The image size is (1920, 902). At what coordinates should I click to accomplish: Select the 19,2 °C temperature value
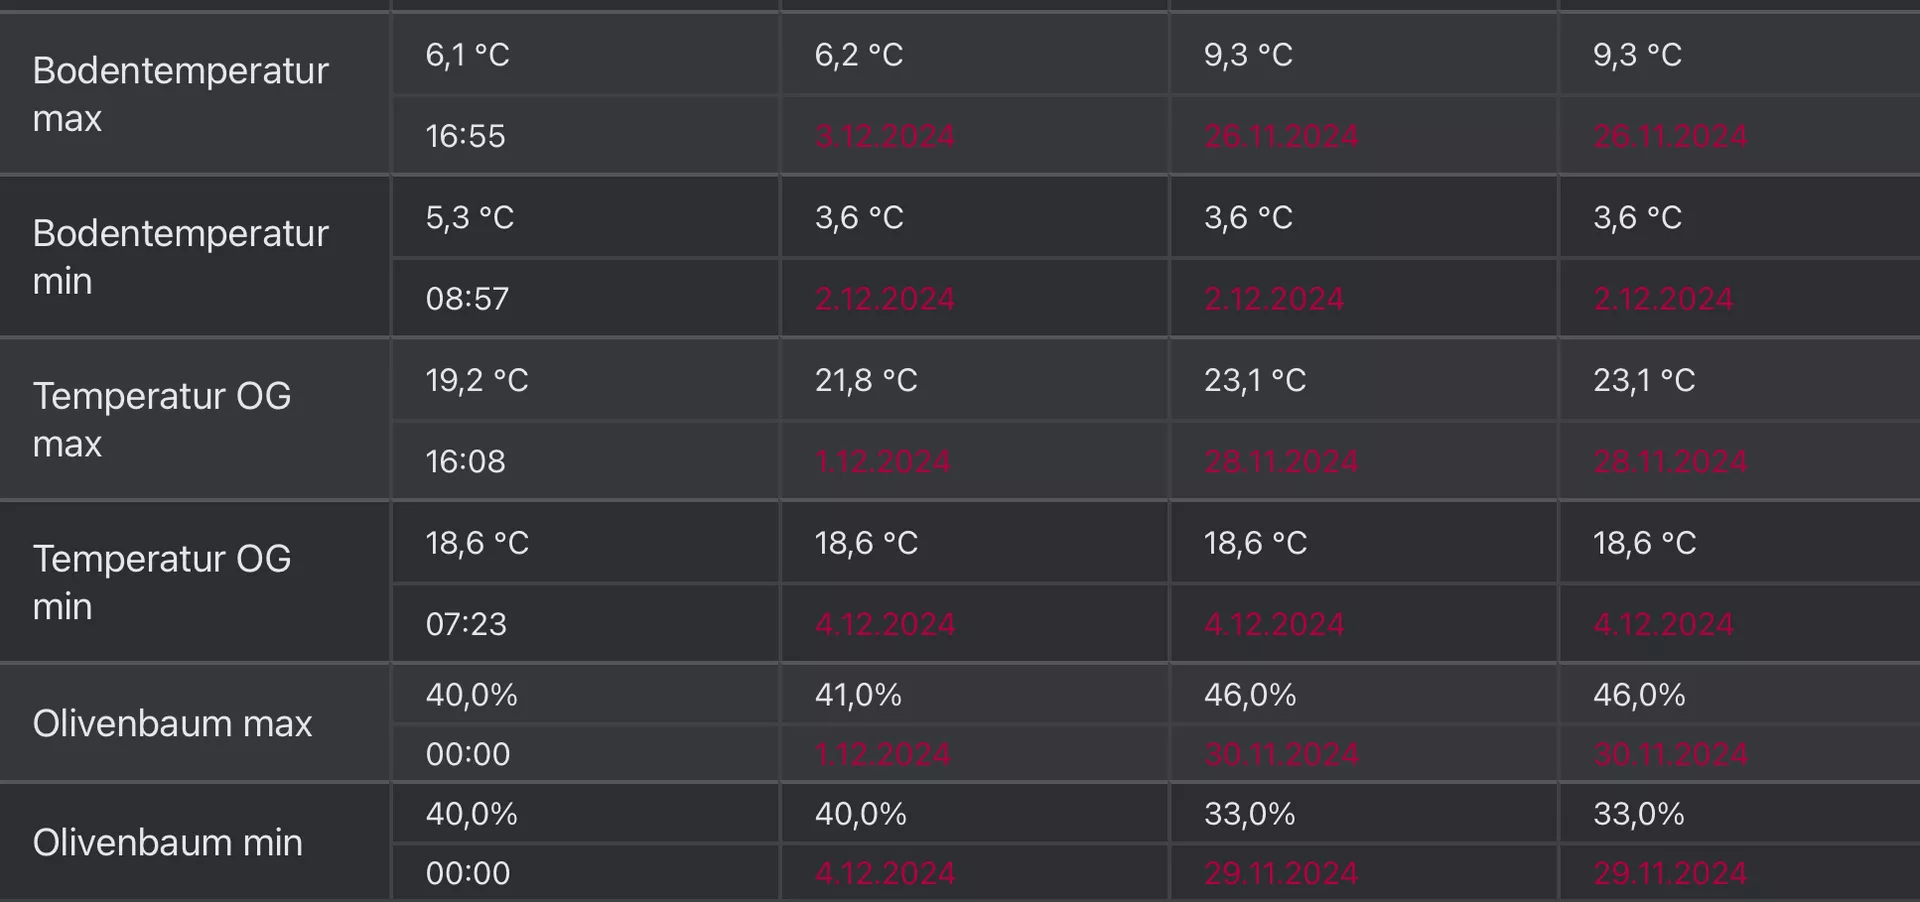pyautogui.click(x=477, y=381)
